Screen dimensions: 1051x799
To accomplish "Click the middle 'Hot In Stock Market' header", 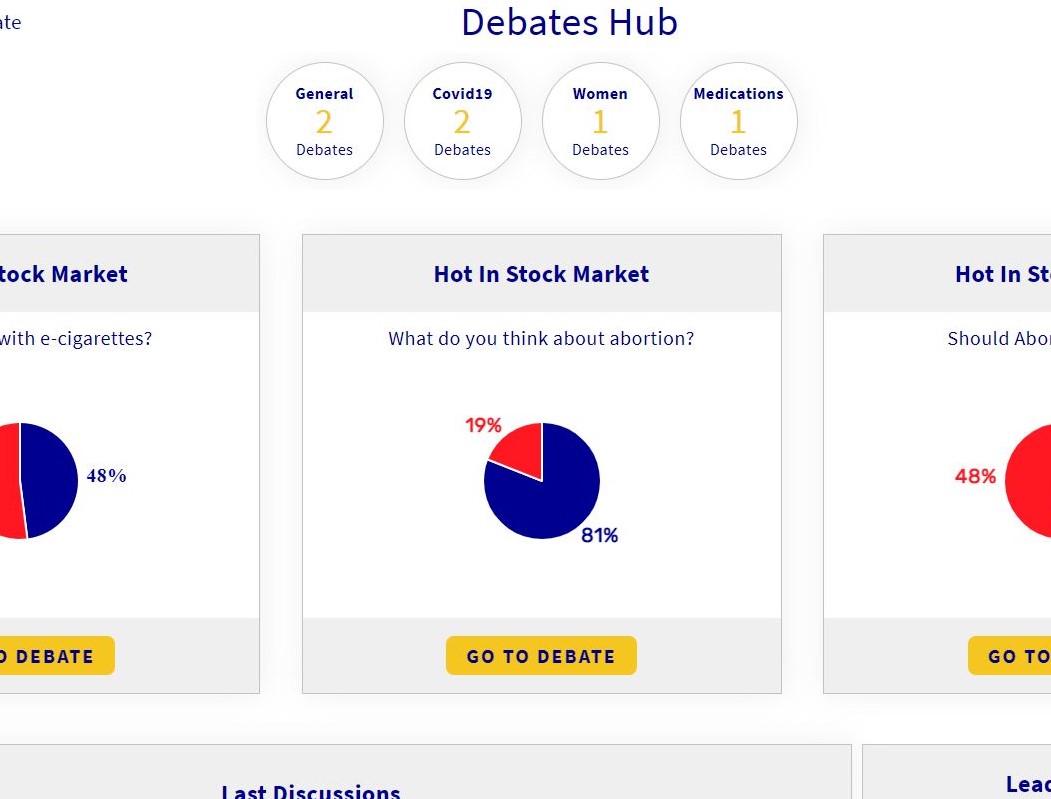I will (541, 274).
